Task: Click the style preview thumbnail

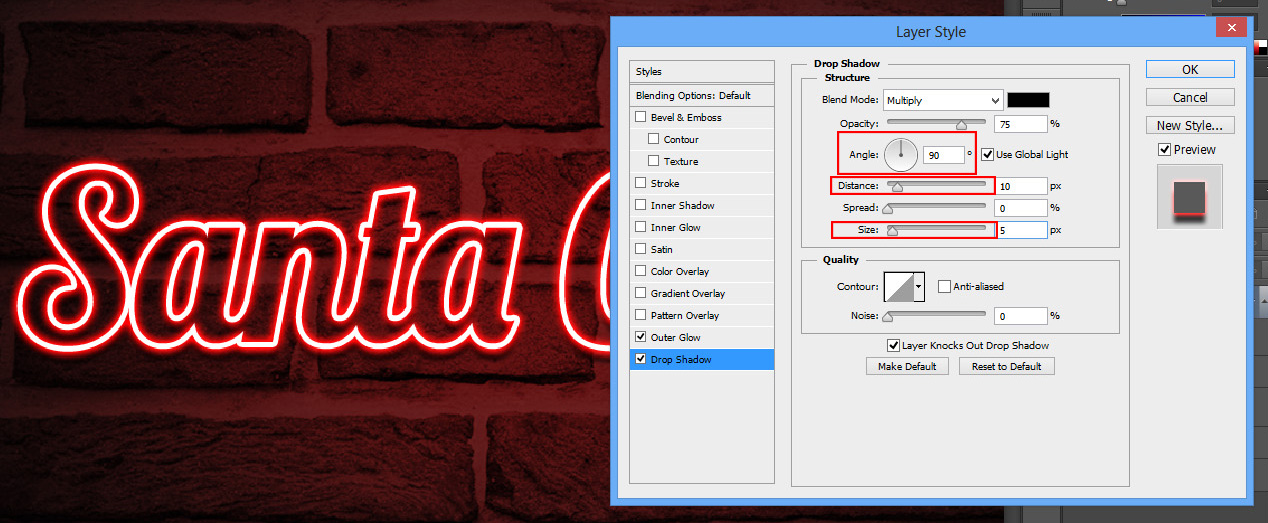Action: [1189, 197]
